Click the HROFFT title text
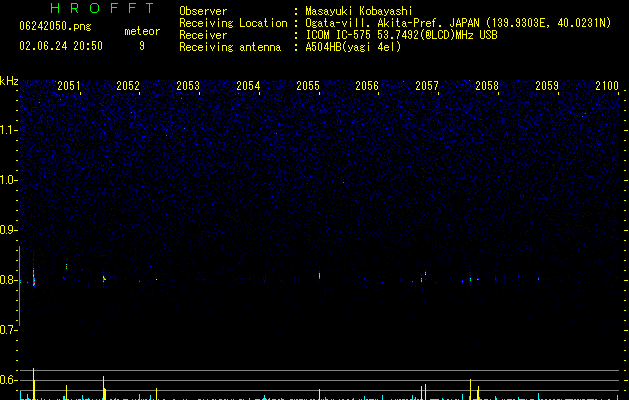Image resolution: width=629 pixels, height=400 pixels. point(102,8)
